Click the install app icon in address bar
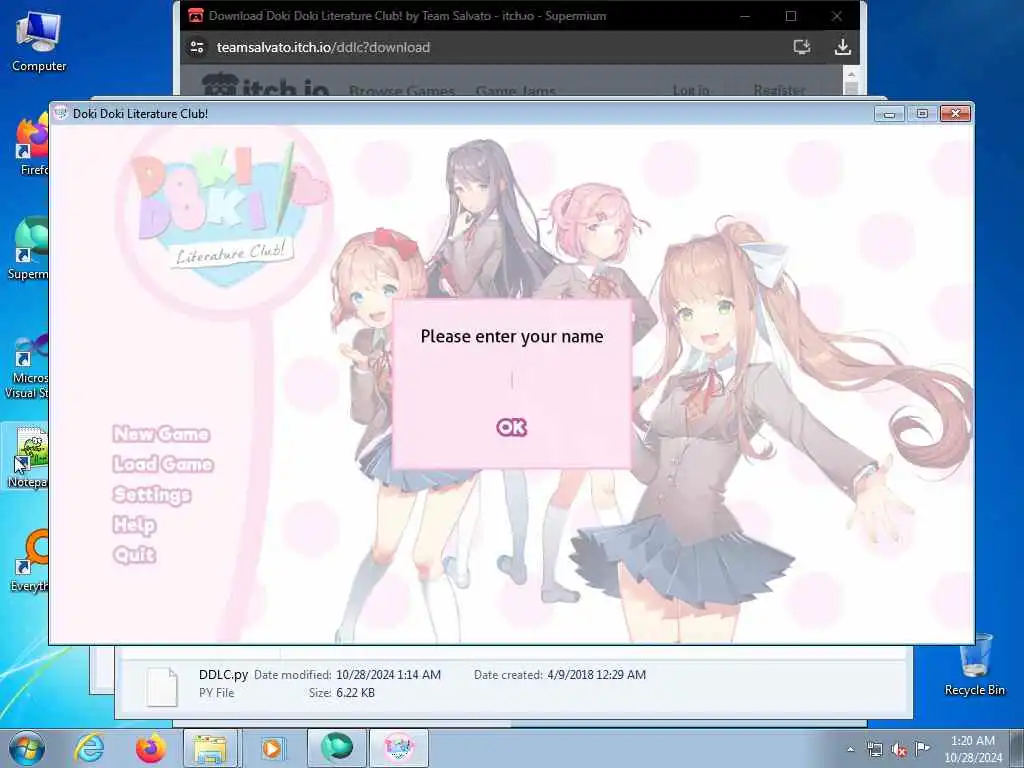 click(802, 47)
